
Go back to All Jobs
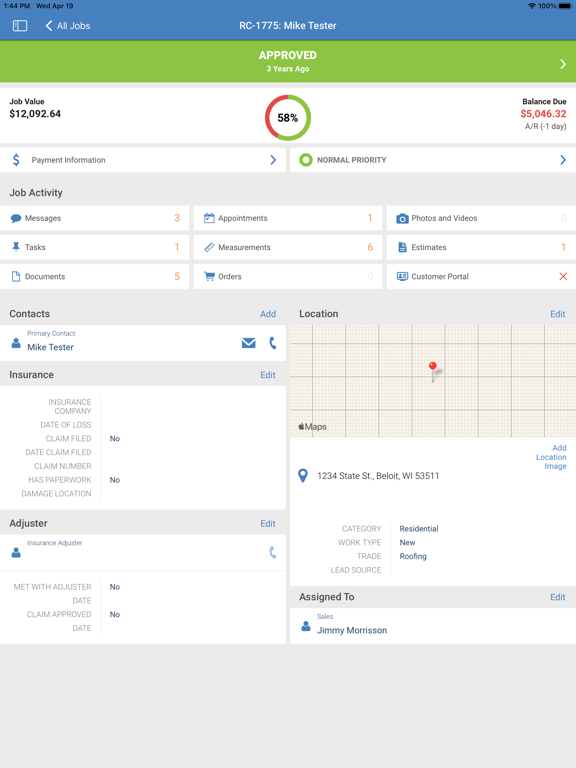pos(68,25)
